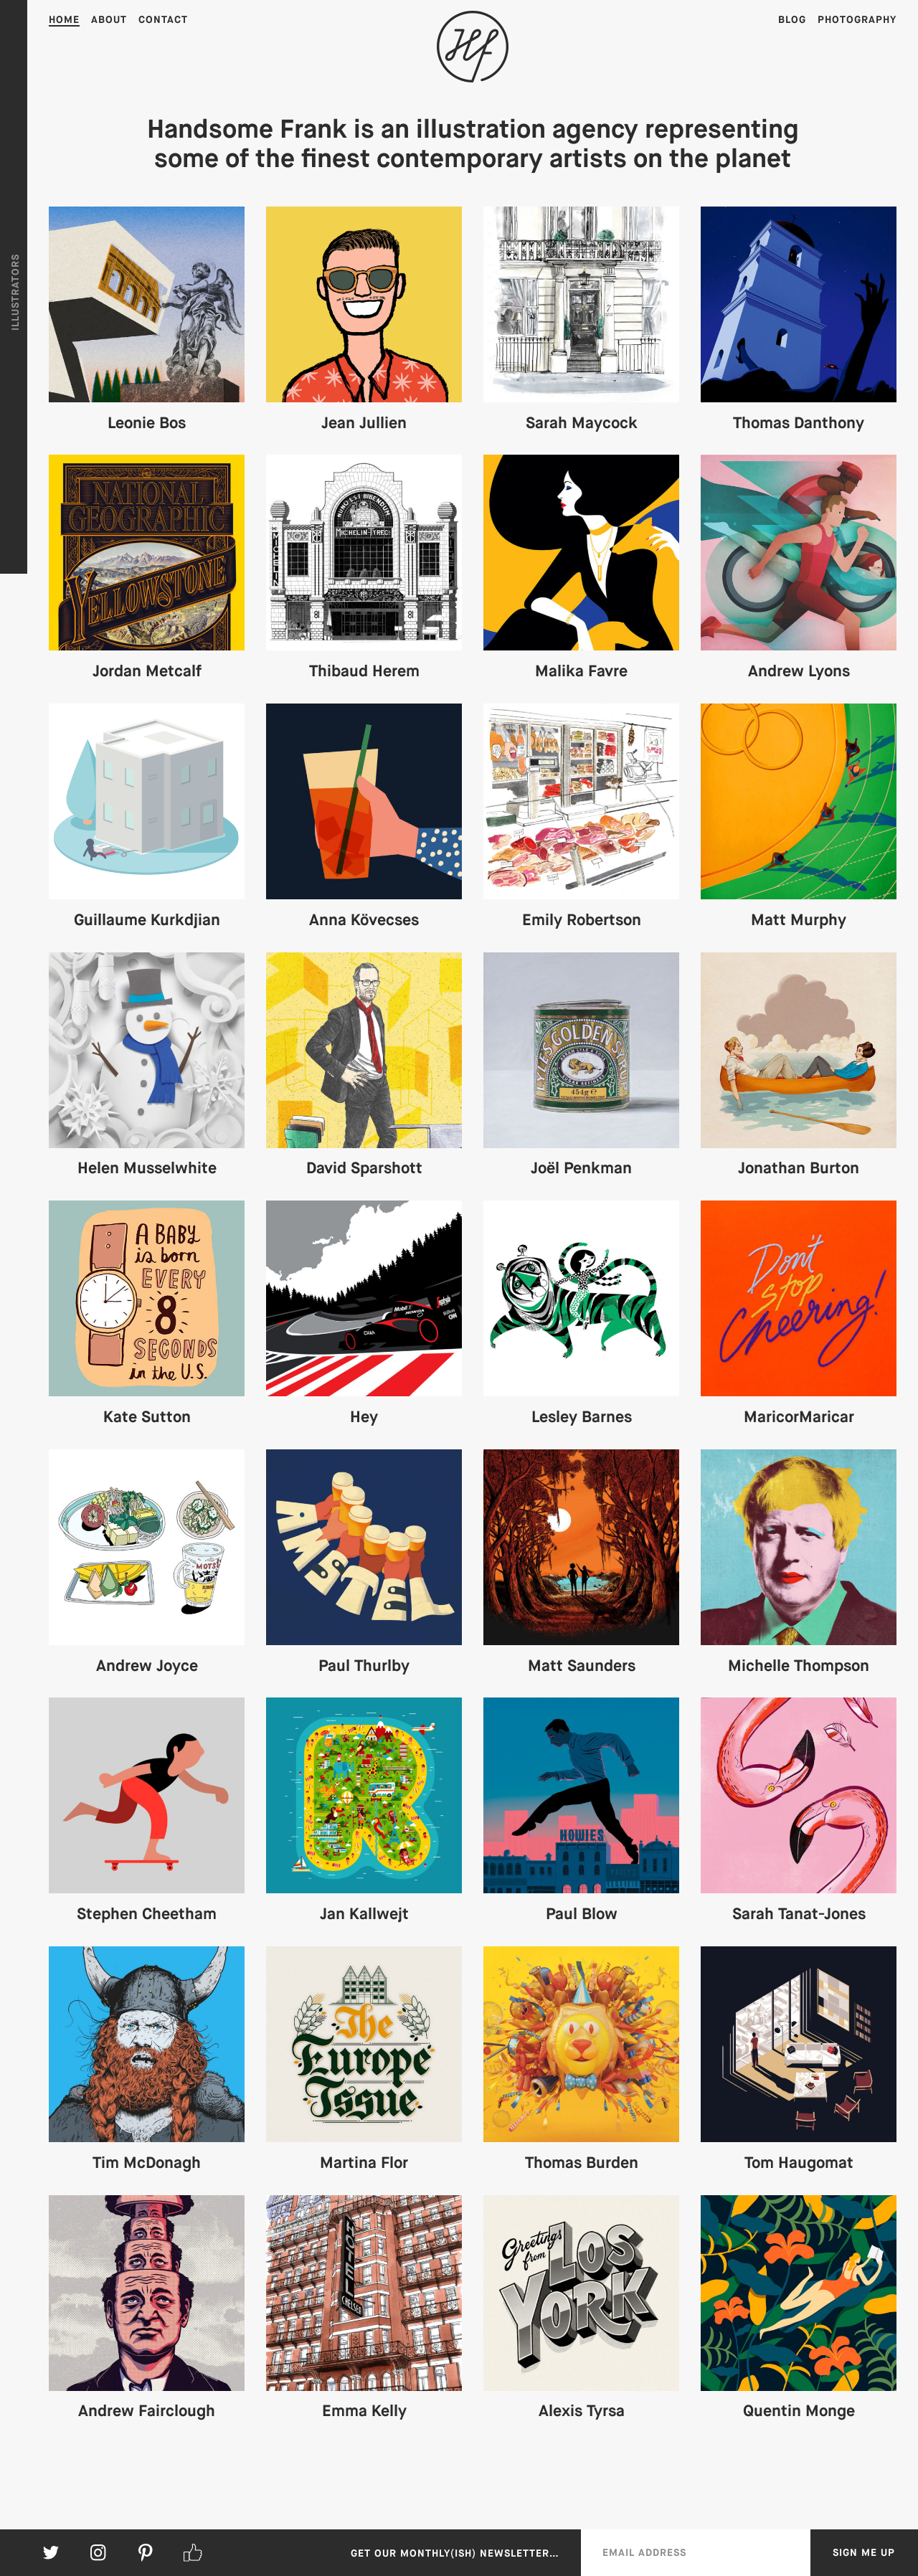The width and height of the screenshot is (918, 2576).
Task: Open Malika Favre's artwork thumbnail
Action: [581, 552]
